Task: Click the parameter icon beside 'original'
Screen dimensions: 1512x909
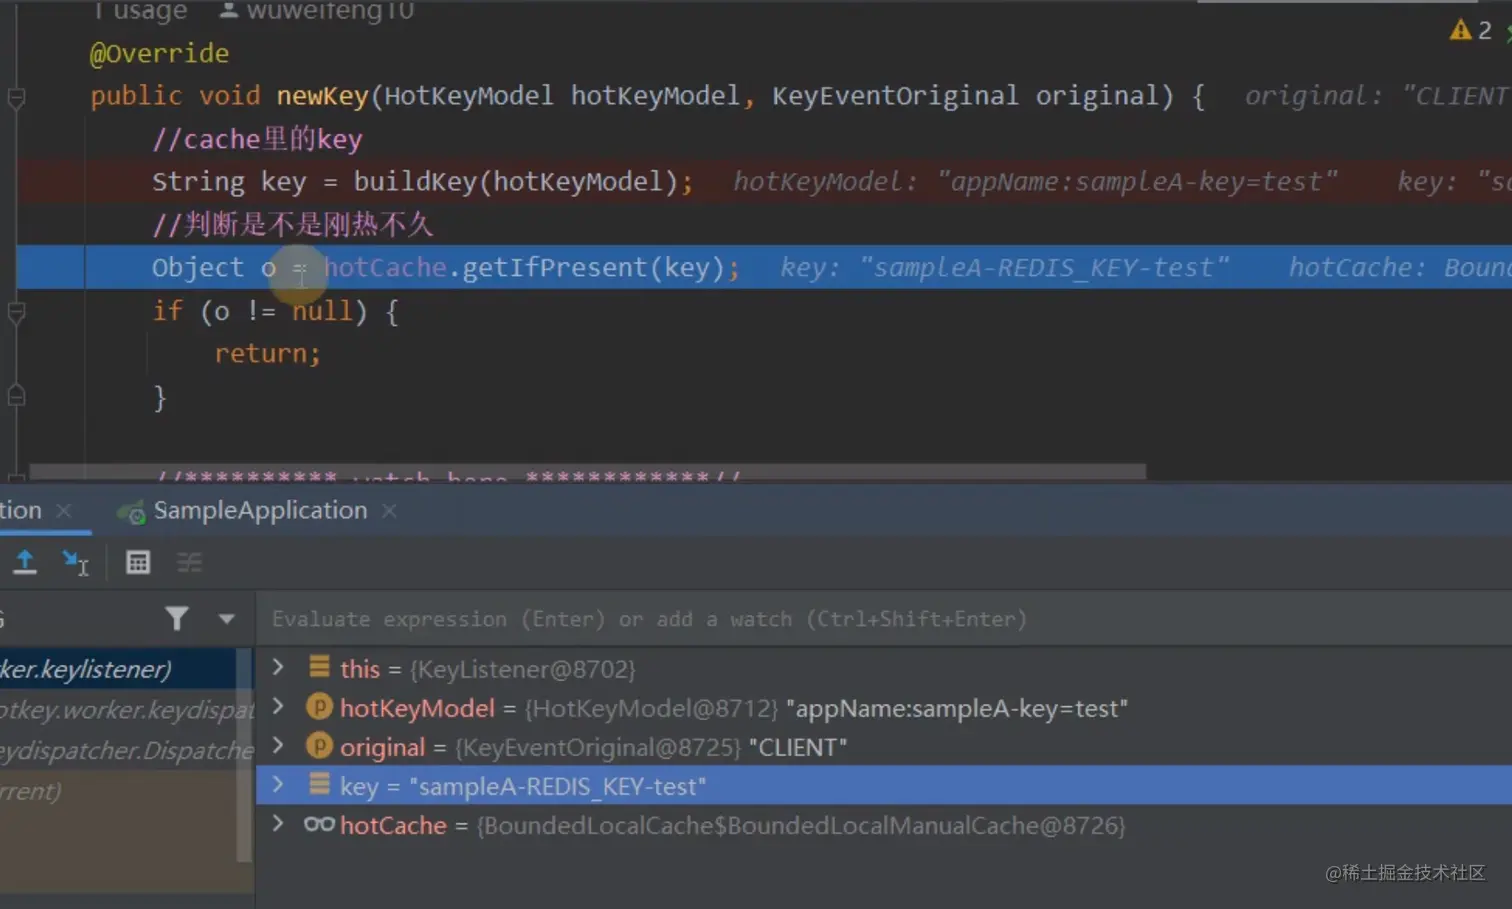Action: 319,746
